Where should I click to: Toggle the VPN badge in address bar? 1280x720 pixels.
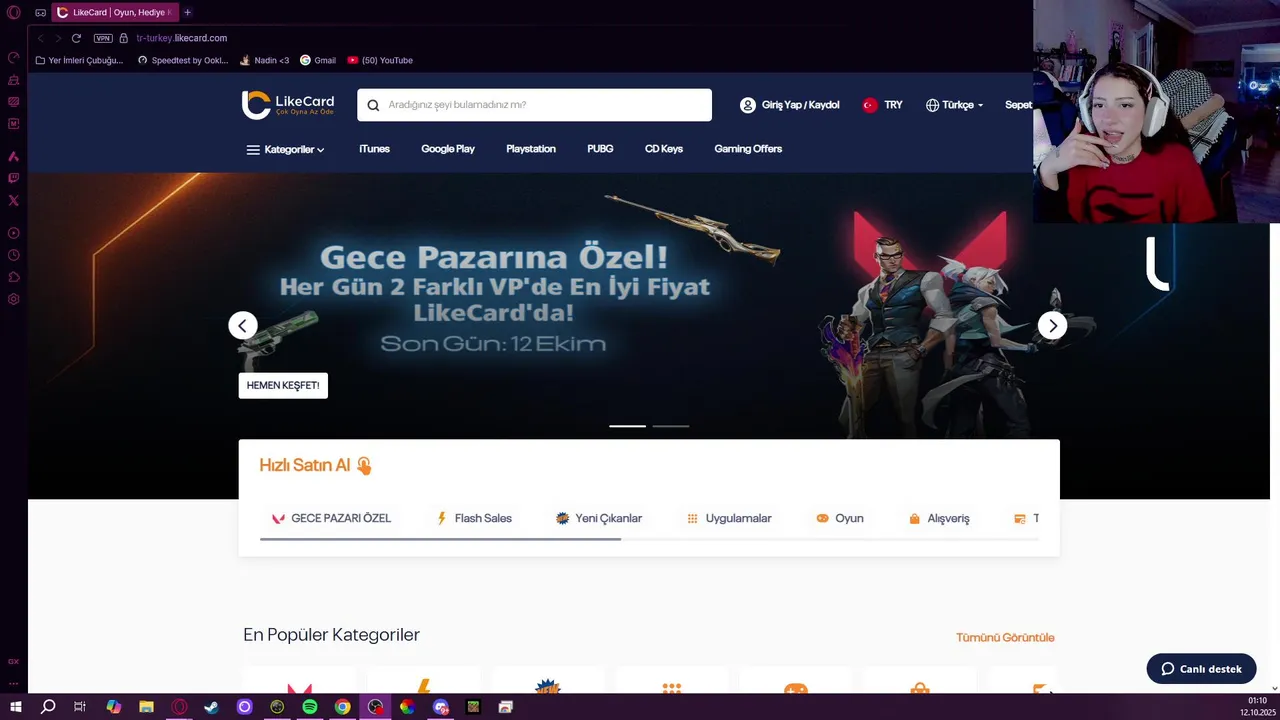(103, 38)
